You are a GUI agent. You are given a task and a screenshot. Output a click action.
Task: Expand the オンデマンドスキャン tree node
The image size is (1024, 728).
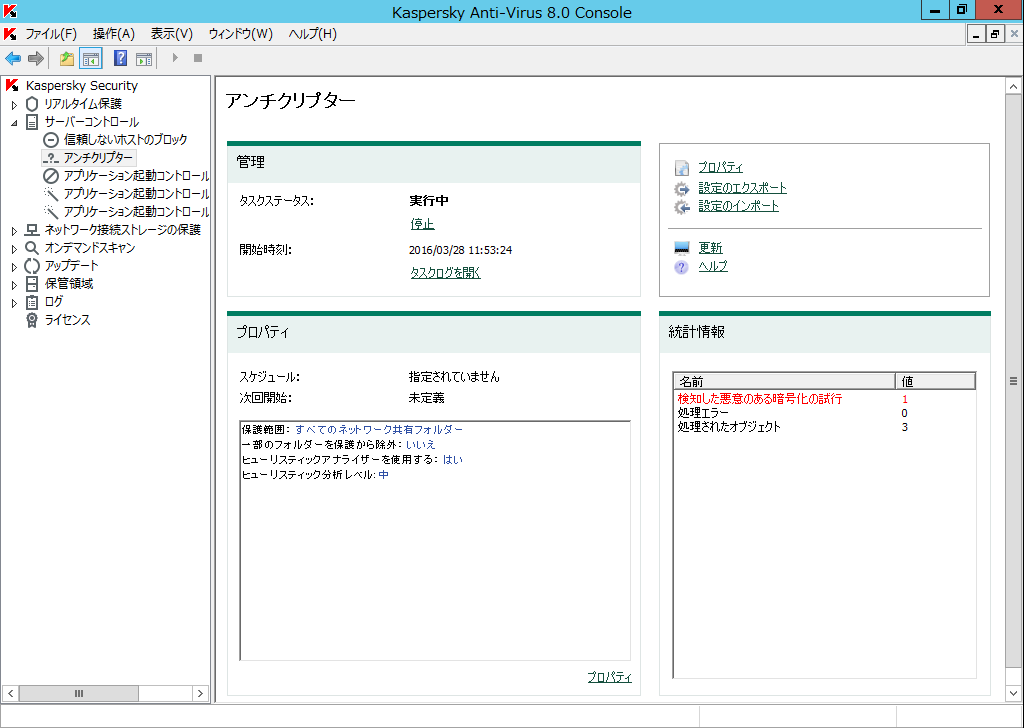click(x=14, y=249)
